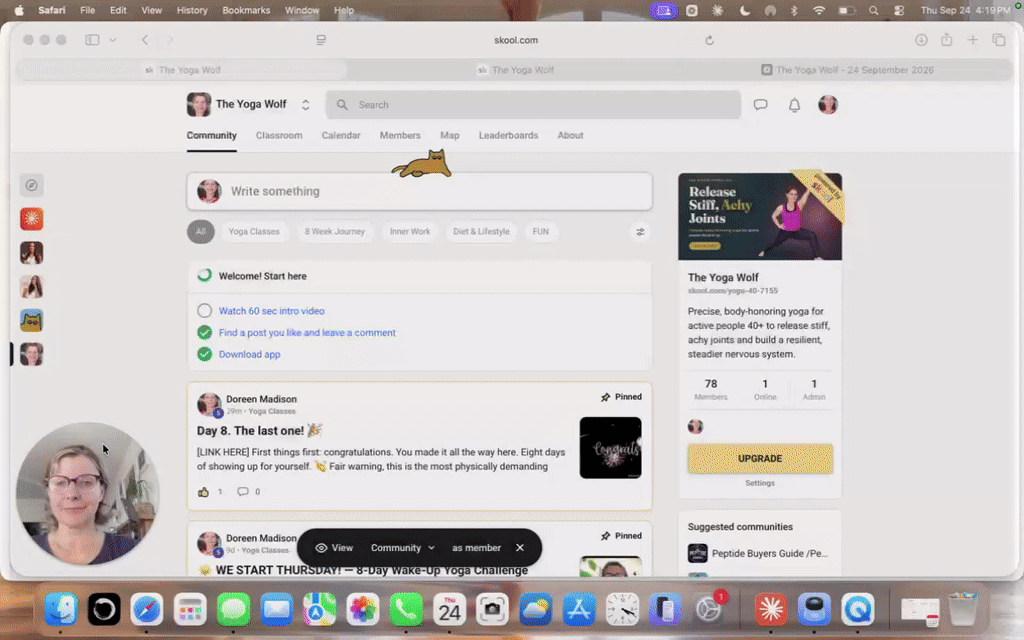Open Spotlight search in menu bar
Image resolution: width=1024 pixels, height=640 pixels.
tap(873, 10)
